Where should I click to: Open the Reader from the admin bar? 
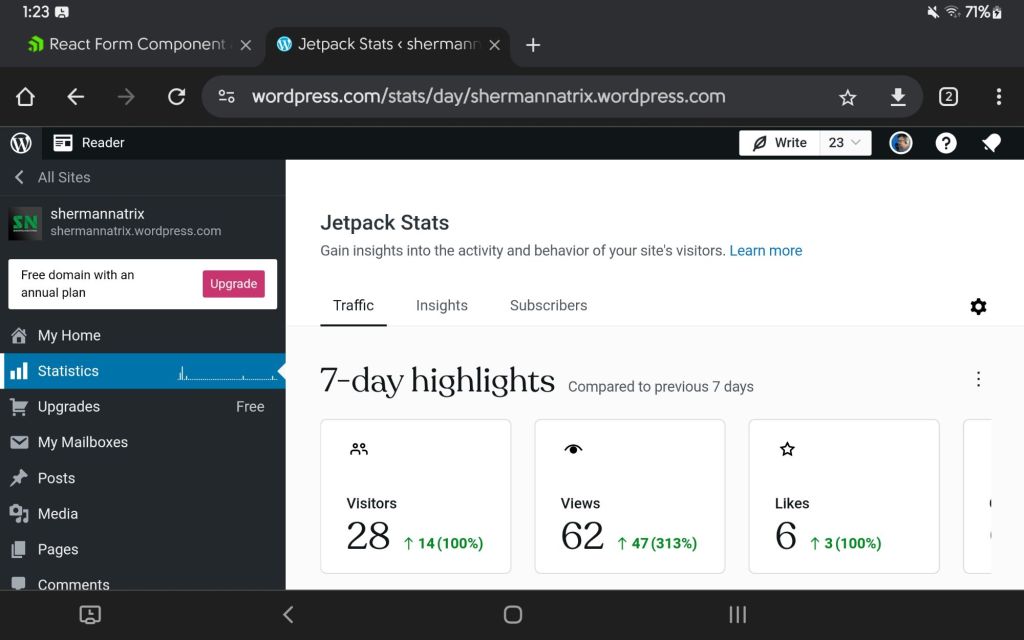[89, 143]
